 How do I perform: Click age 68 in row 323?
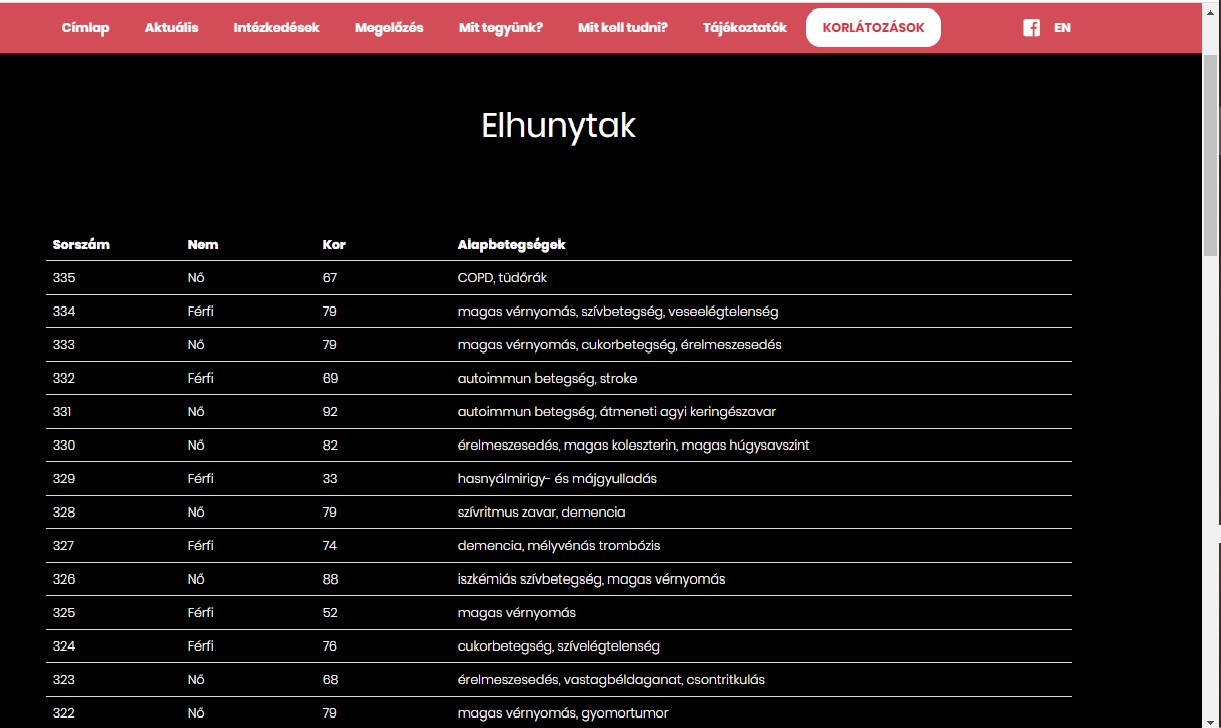(330, 680)
